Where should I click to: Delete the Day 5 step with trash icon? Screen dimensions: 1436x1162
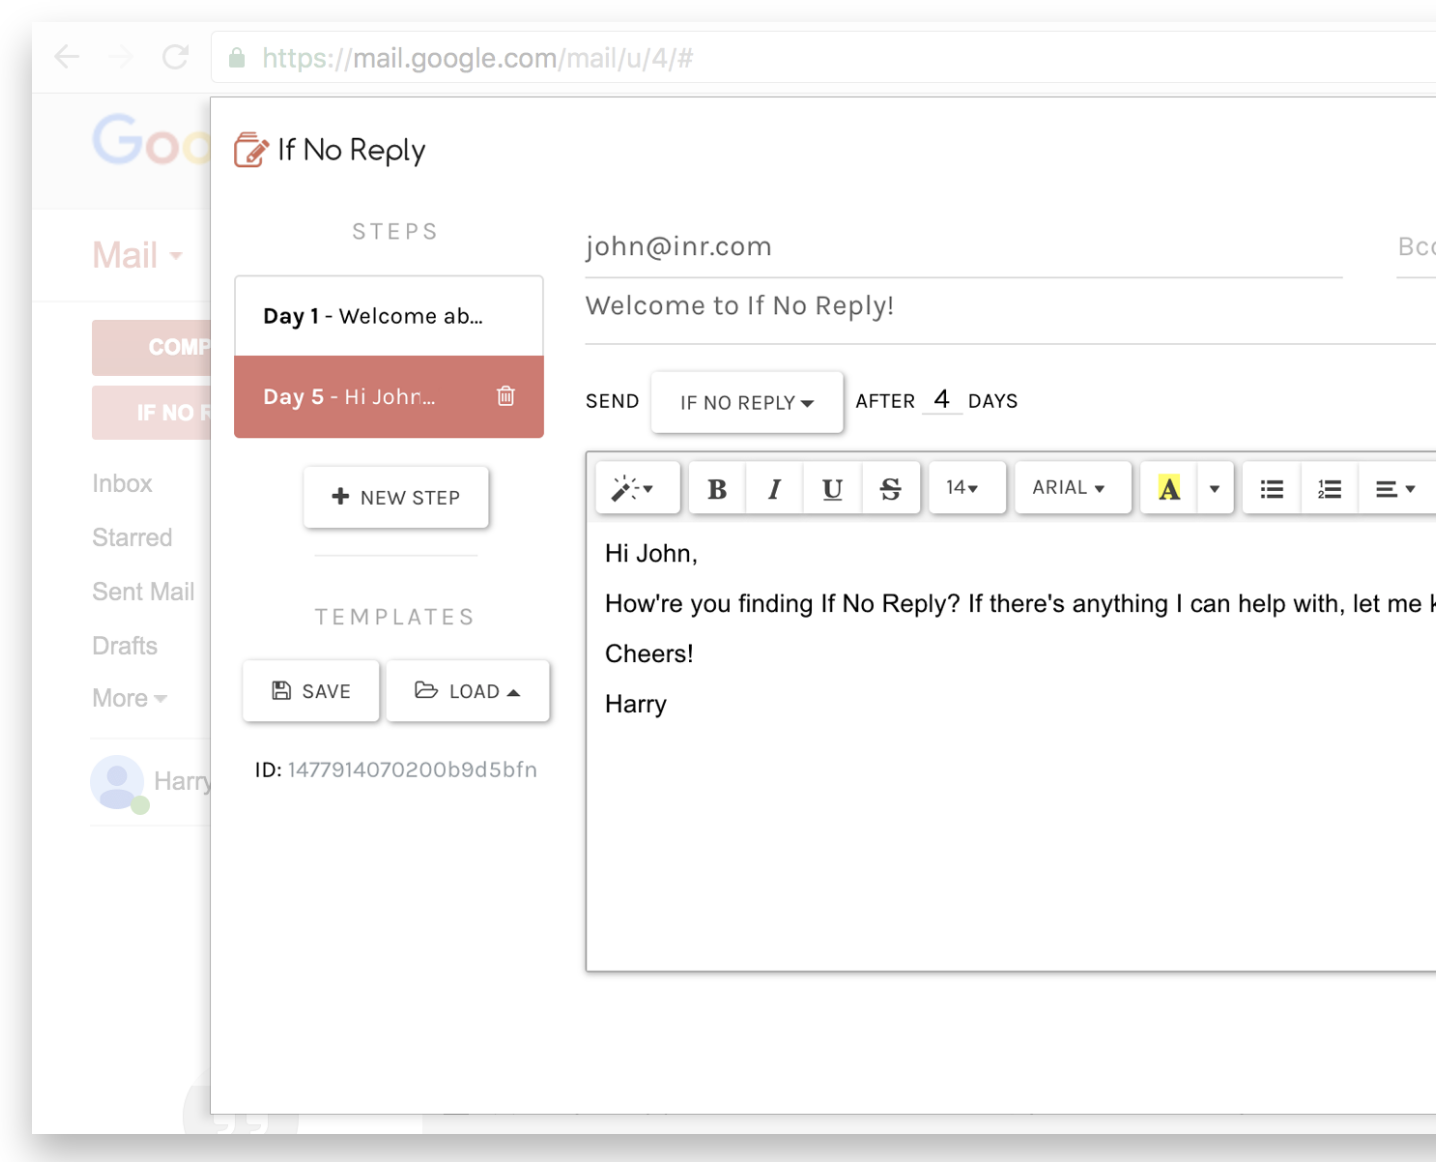point(506,396)
